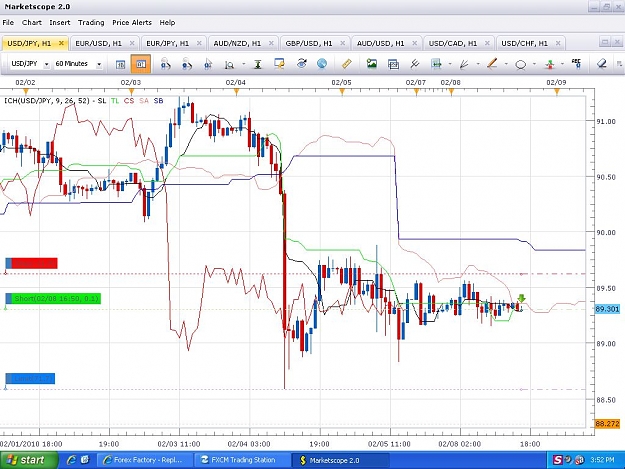Open the Price Alerts menu
This screenshot has height=469, width=625.
click(132, 23)
